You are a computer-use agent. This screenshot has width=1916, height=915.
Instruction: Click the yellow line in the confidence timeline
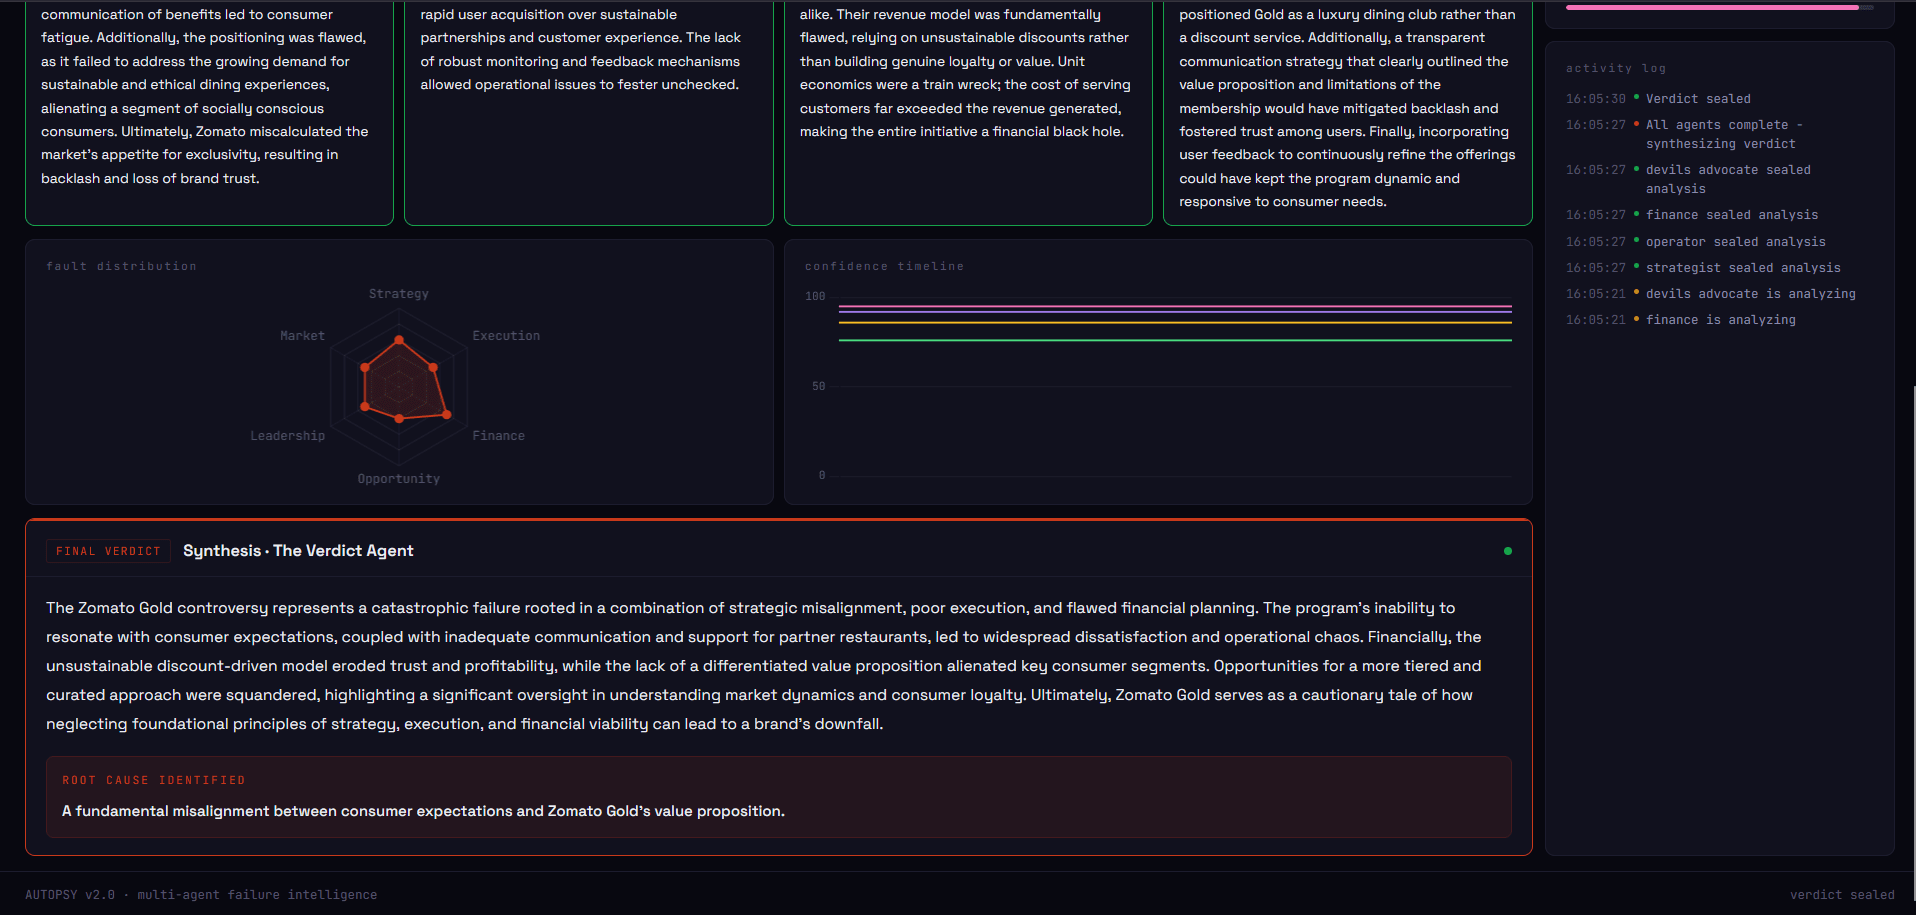(x=1175, y=322)
